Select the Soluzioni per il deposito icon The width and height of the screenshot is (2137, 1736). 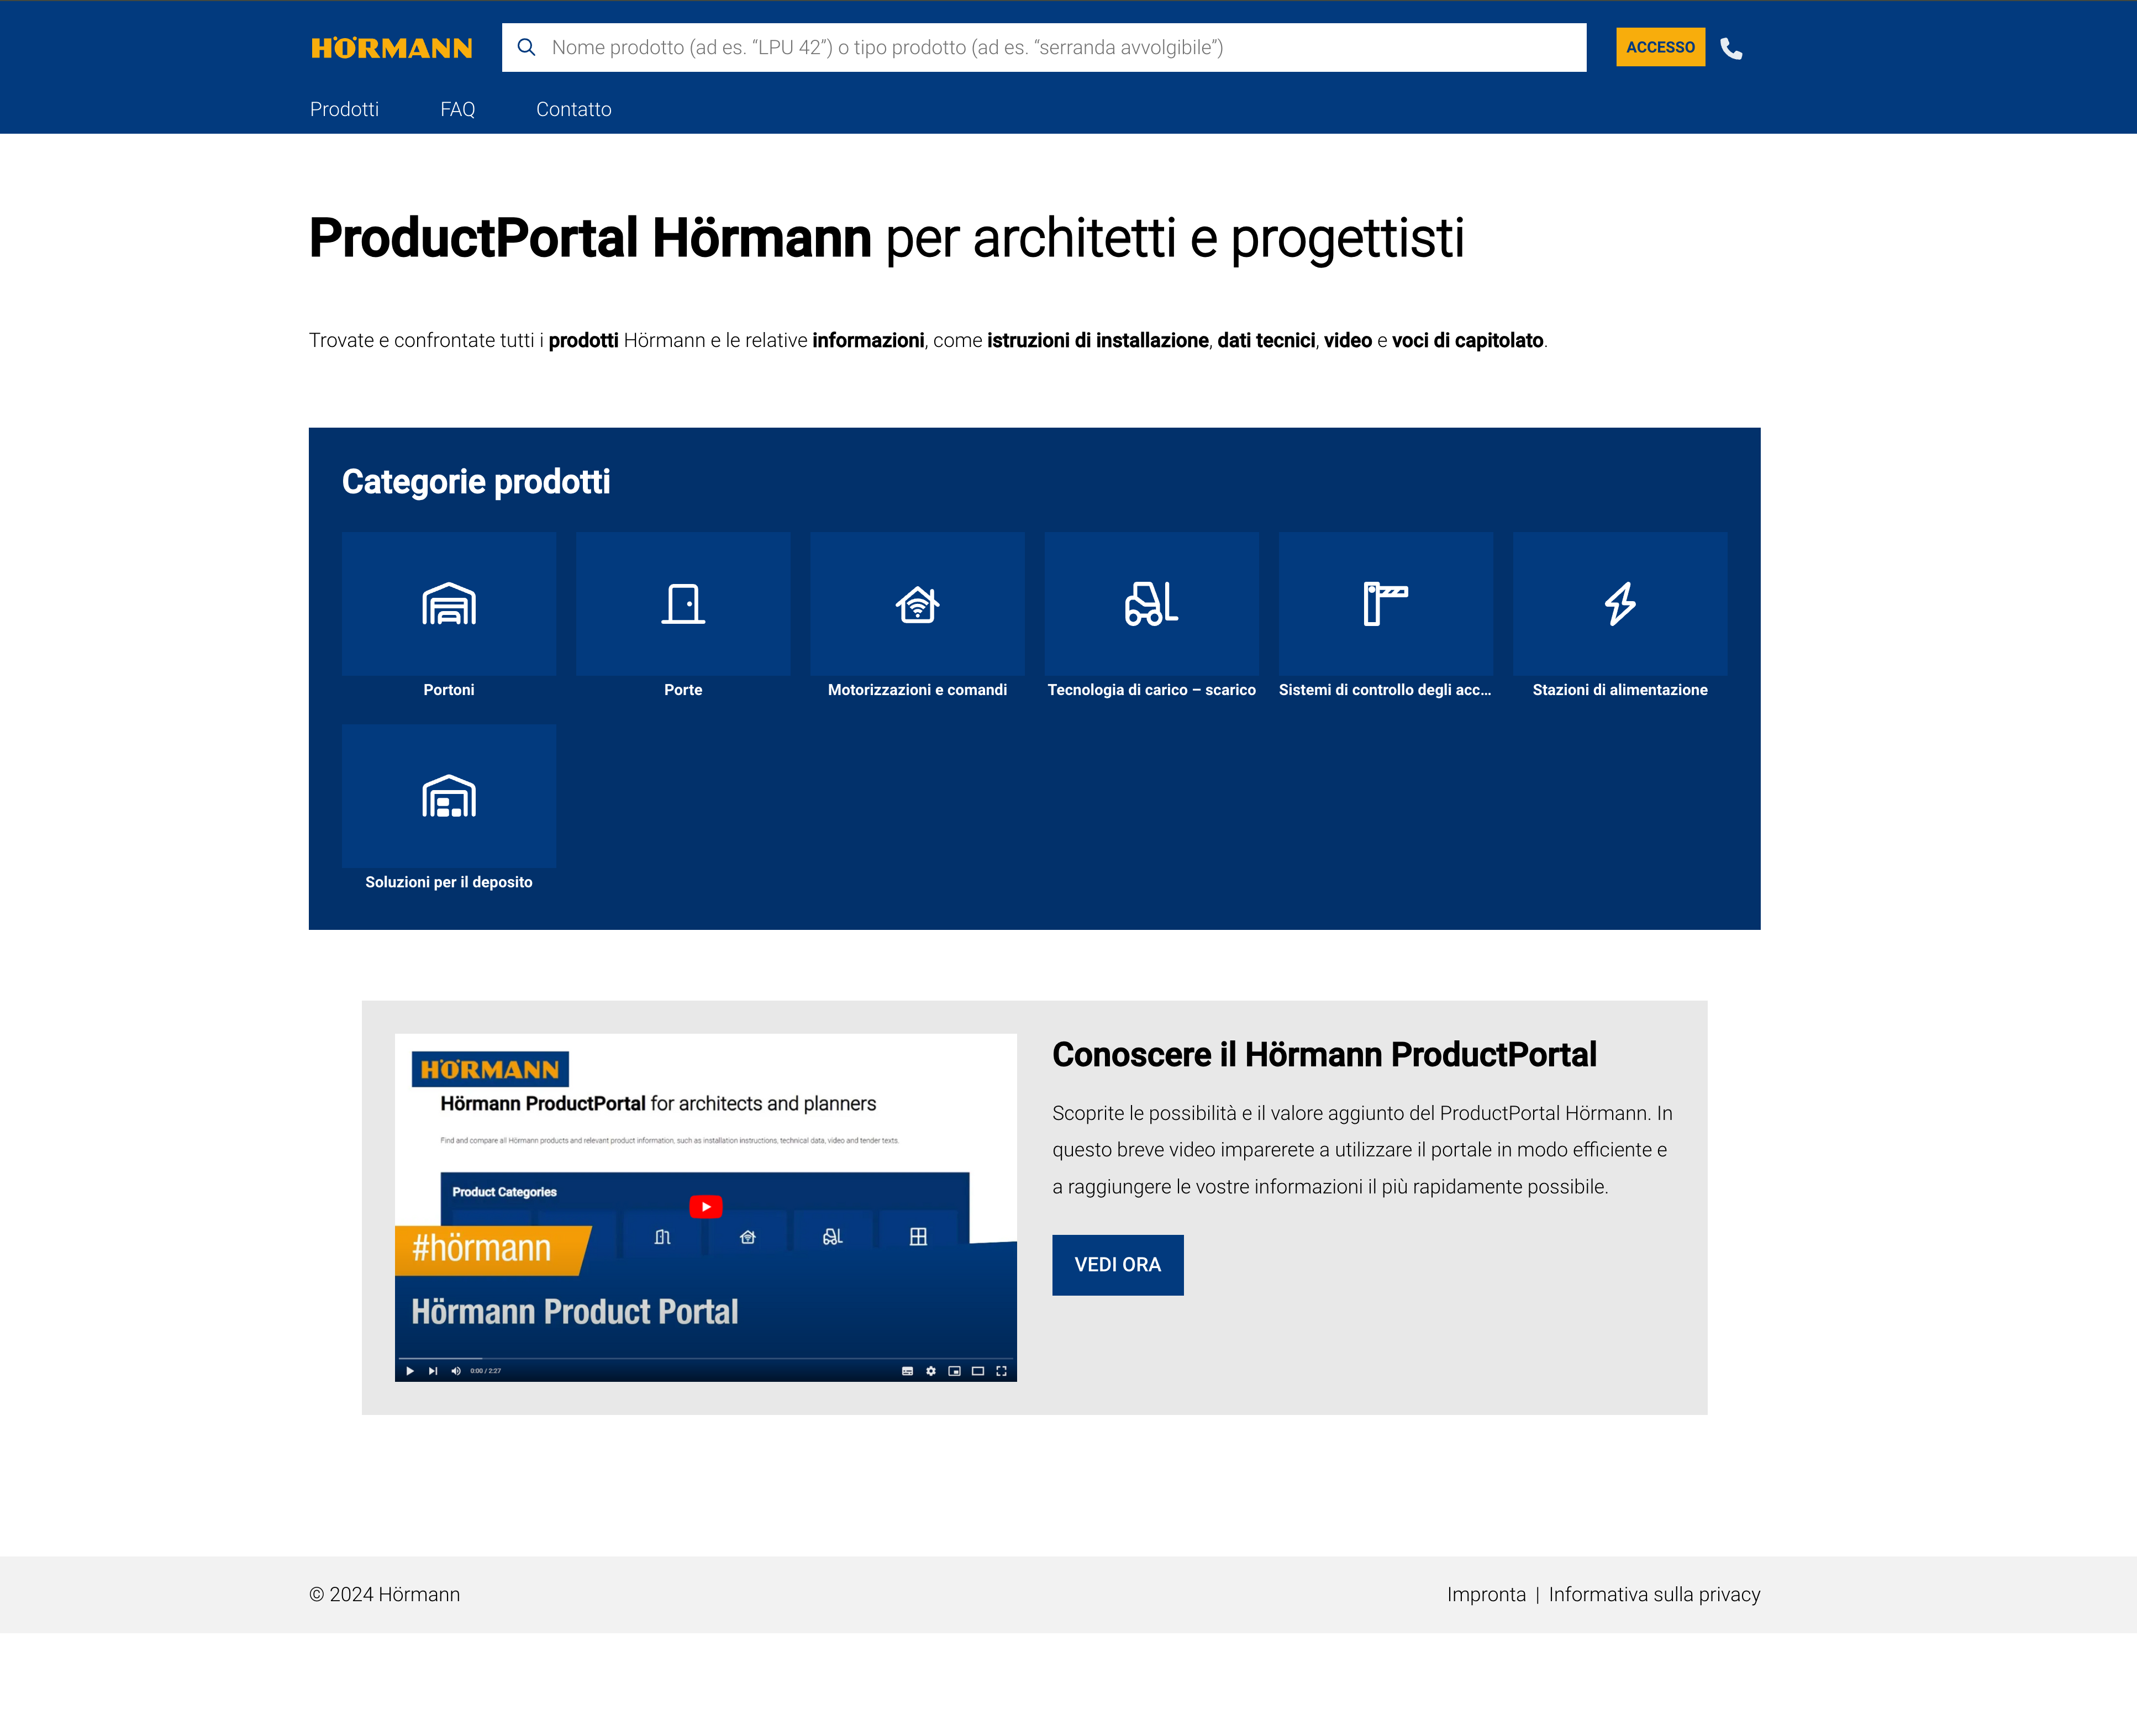(x=449, y=796)
